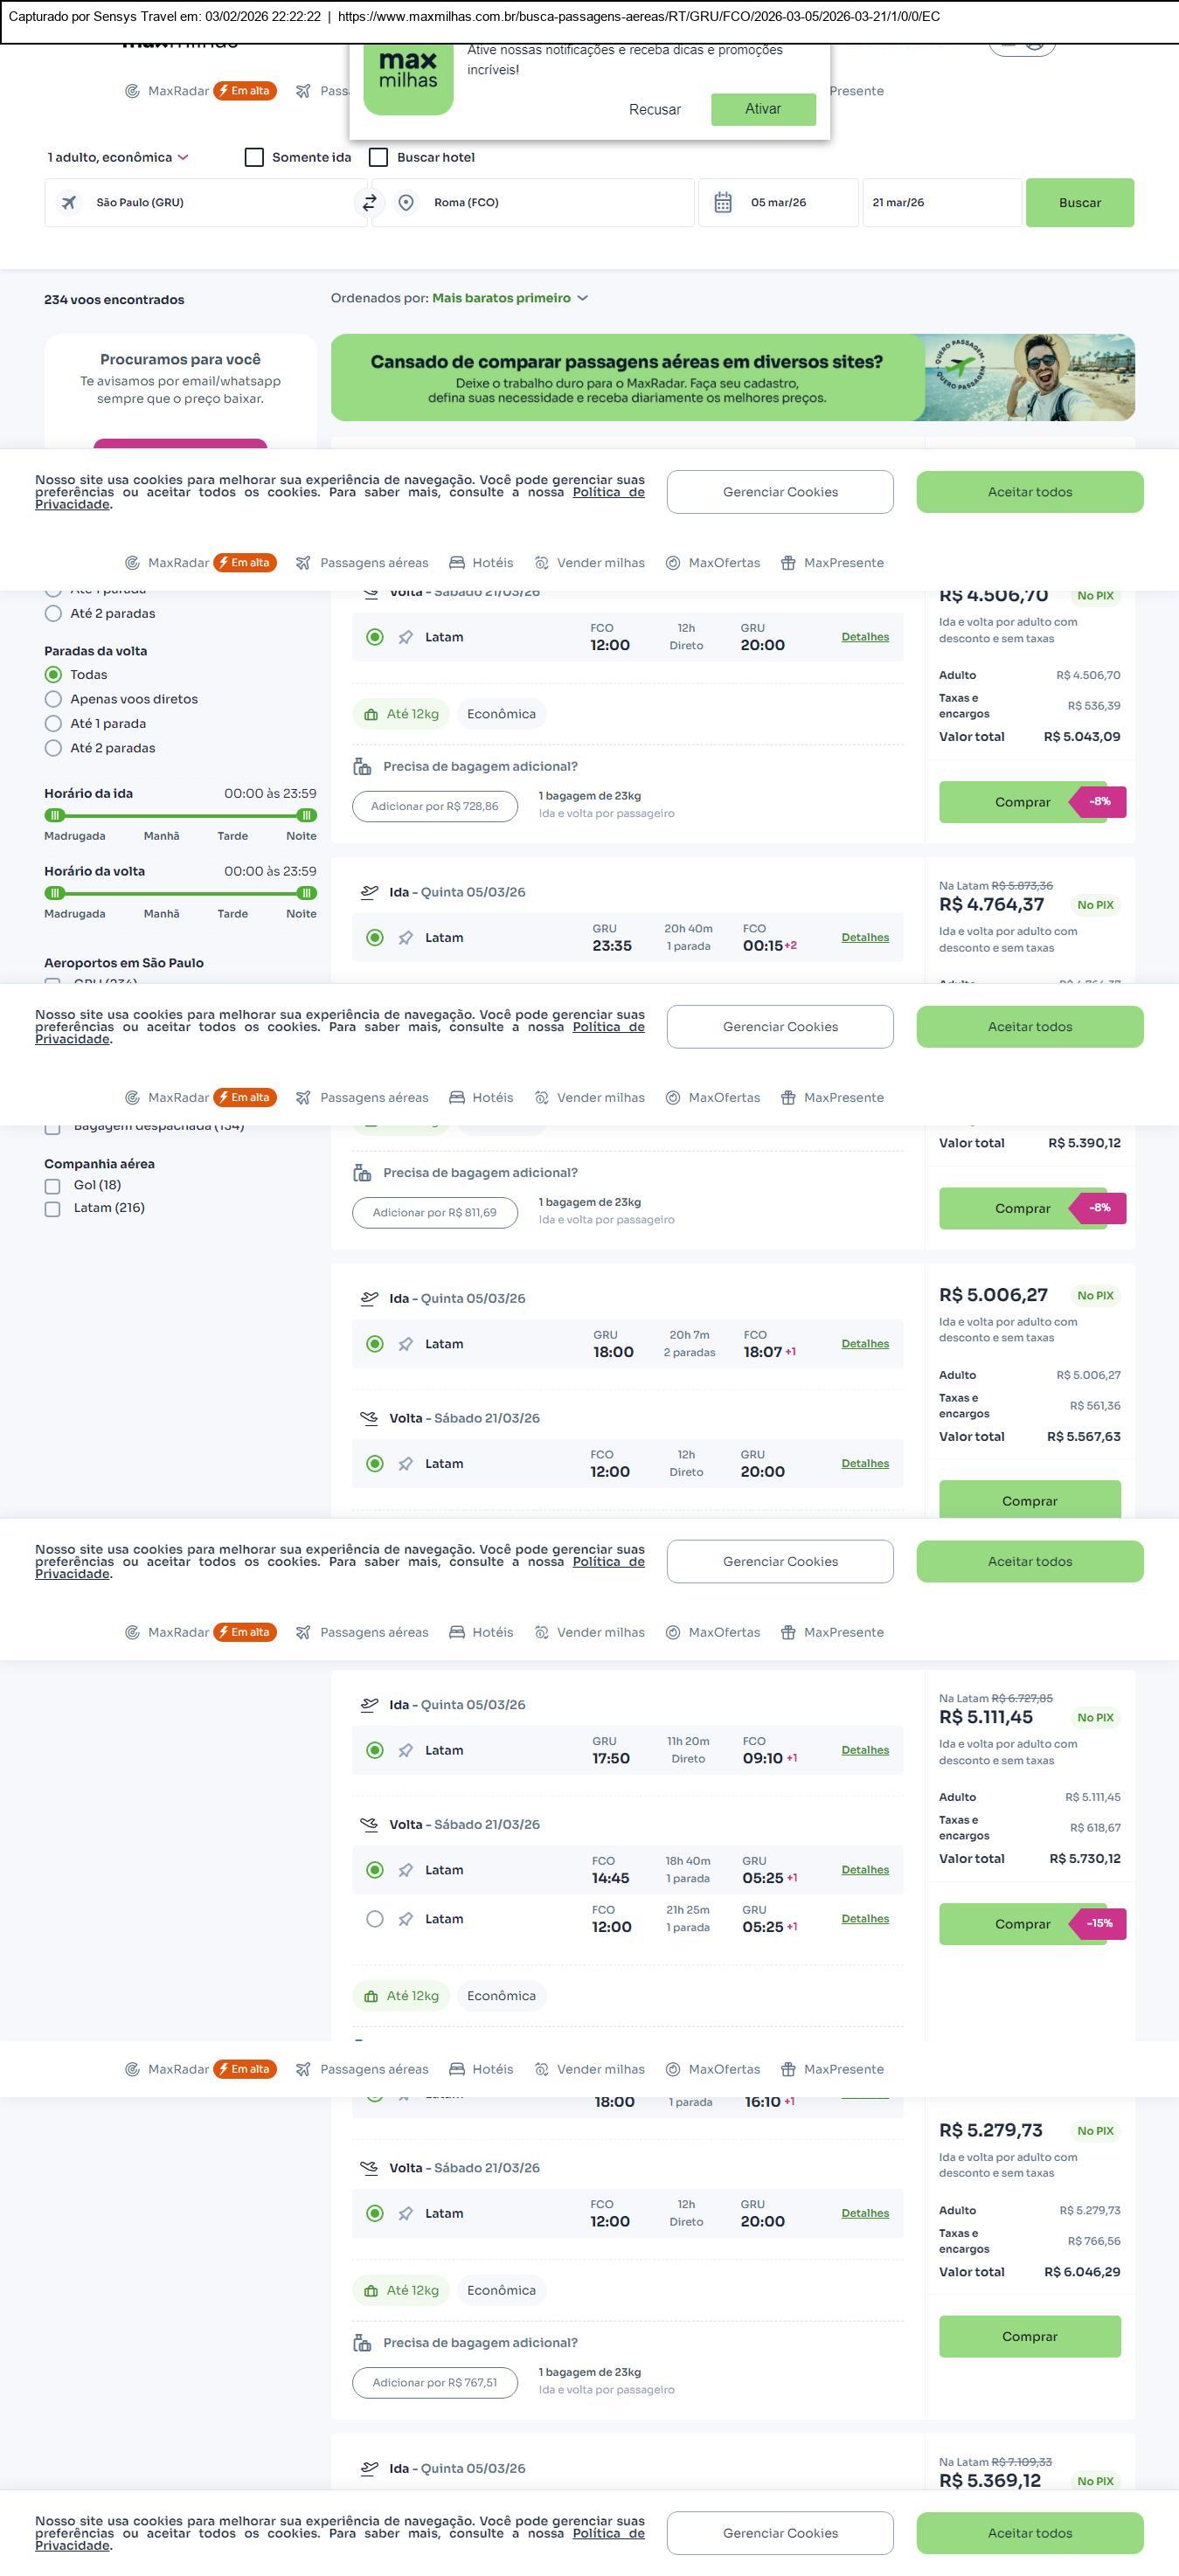Enable the 'Buscar hotel' checkbox
Viewport: 1179px width, 2576px height.
click(x=379, y=157)
